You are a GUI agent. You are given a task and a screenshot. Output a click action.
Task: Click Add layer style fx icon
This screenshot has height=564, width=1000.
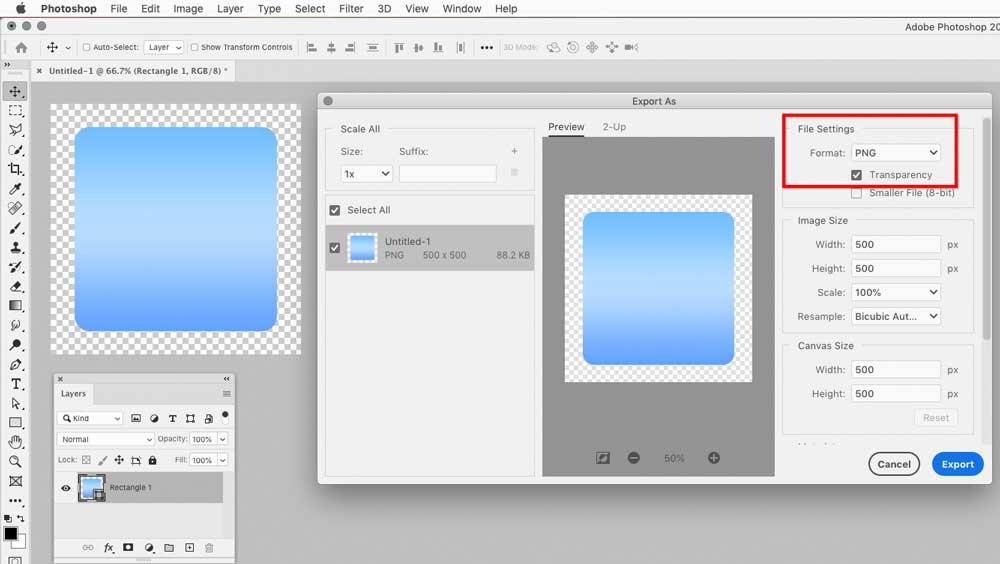[108, 547]
